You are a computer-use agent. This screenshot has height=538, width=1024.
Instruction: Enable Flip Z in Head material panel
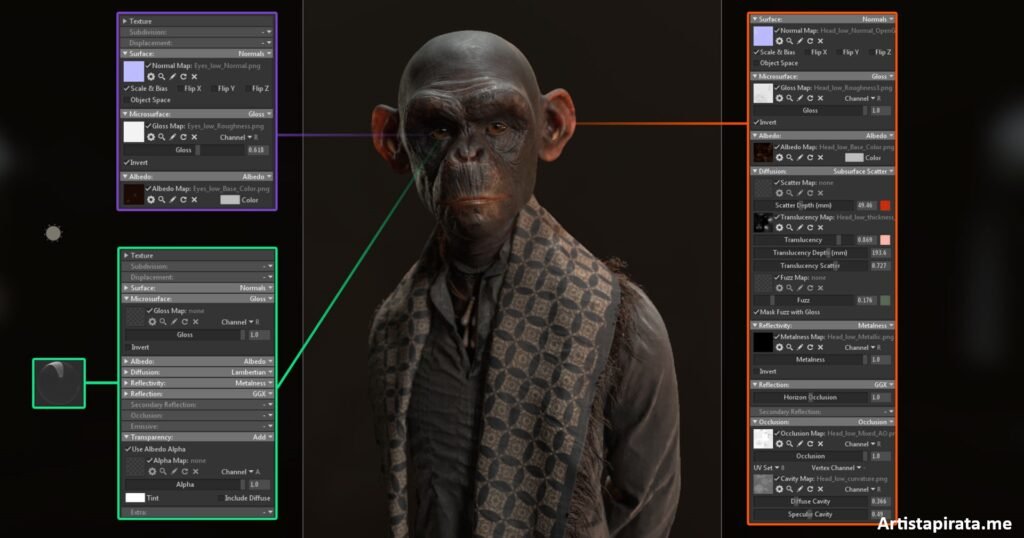coord(871,52)
